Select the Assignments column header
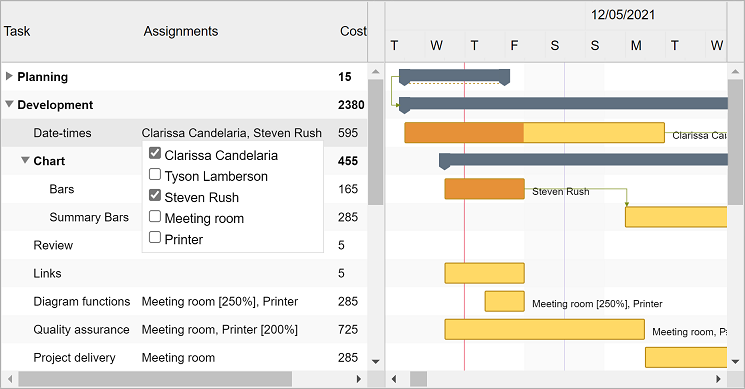This screenshot has height=389, width=745. (181, 31)
